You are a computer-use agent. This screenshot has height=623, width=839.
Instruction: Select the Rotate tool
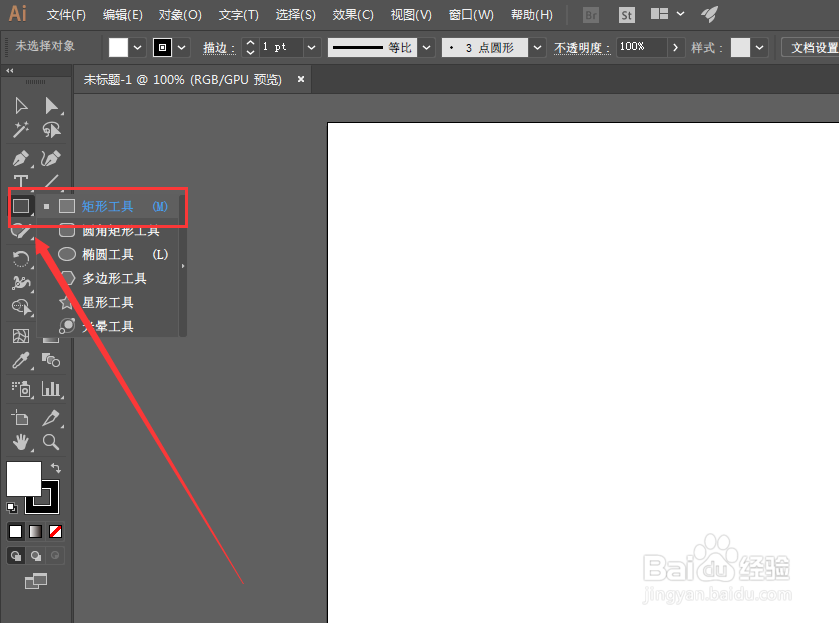pos(21,259)
